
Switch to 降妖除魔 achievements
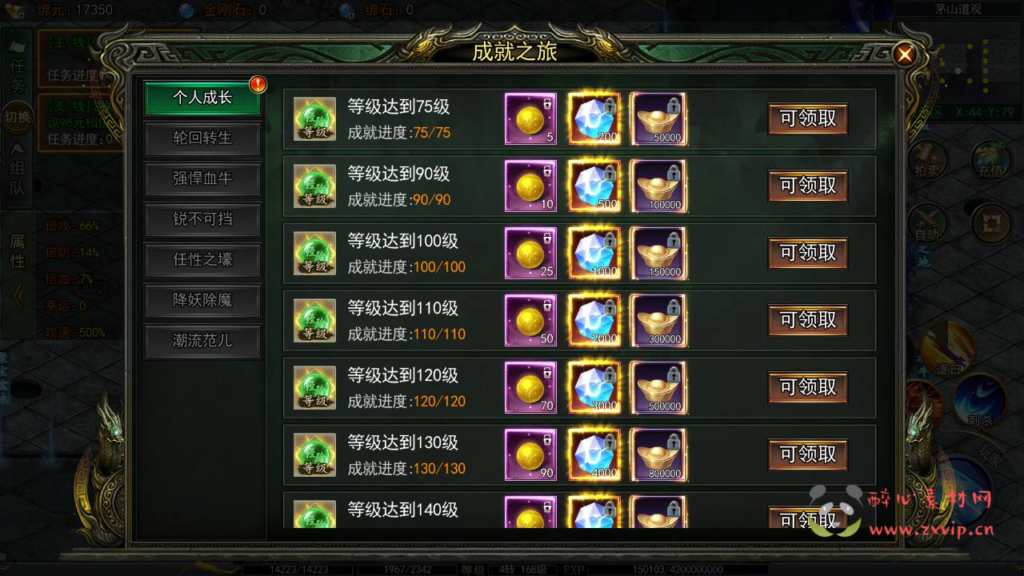click(202, 300)
